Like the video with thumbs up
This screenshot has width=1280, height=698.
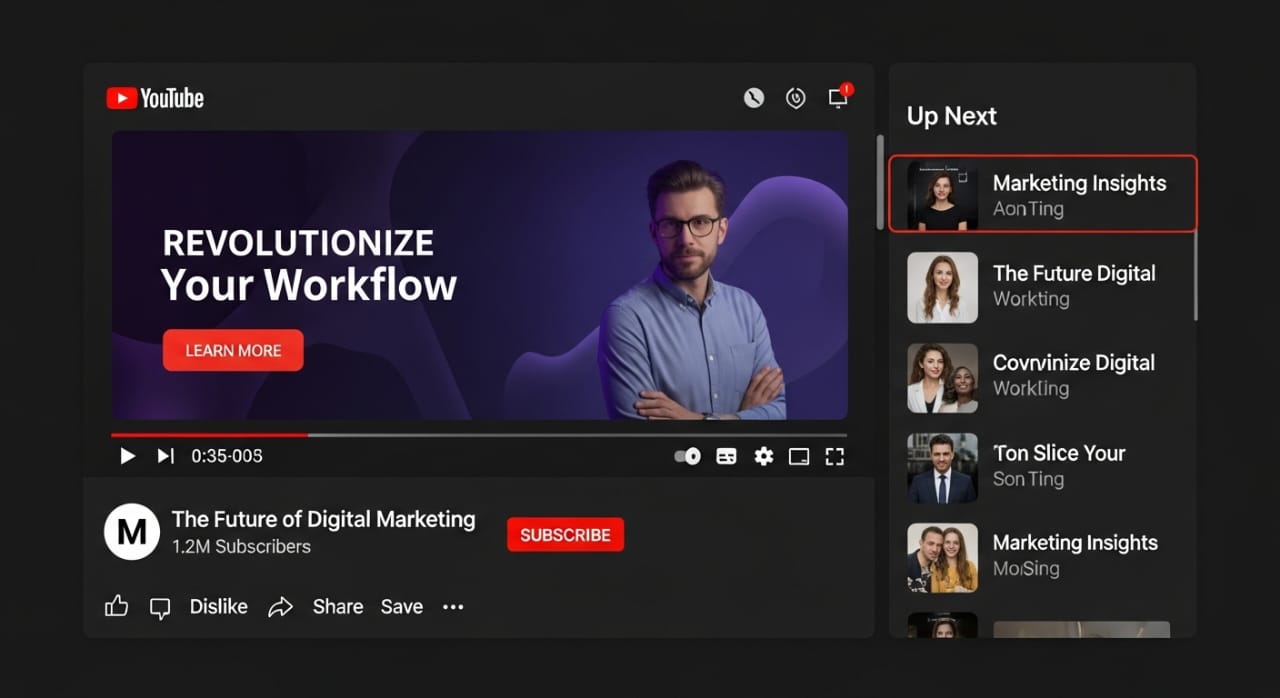117,606
